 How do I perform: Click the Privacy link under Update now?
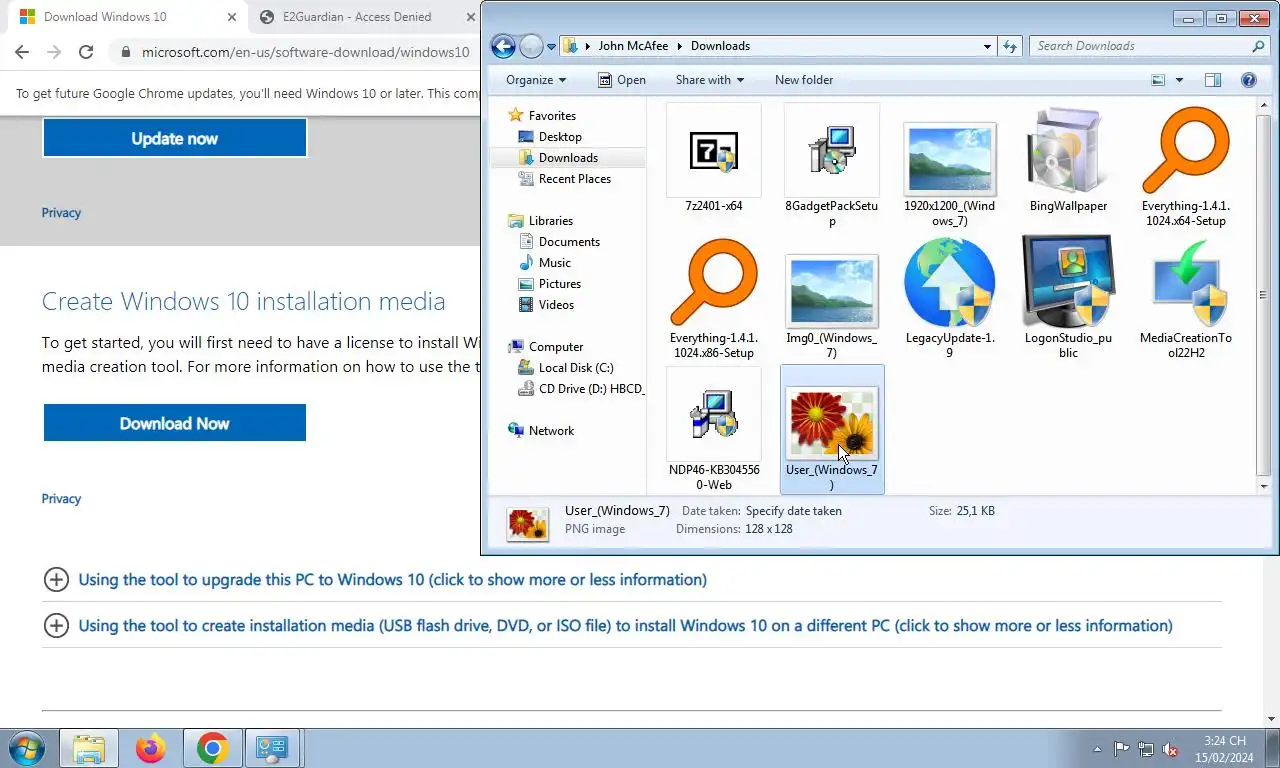point(61,213)
